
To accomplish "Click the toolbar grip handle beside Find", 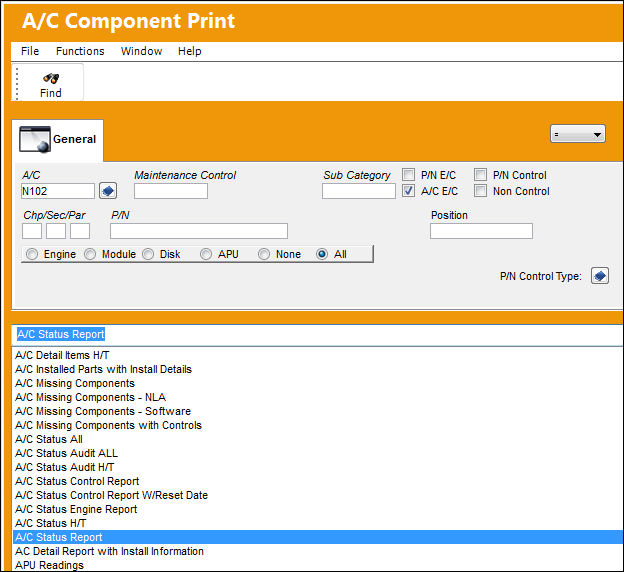I will pos(17,83).
